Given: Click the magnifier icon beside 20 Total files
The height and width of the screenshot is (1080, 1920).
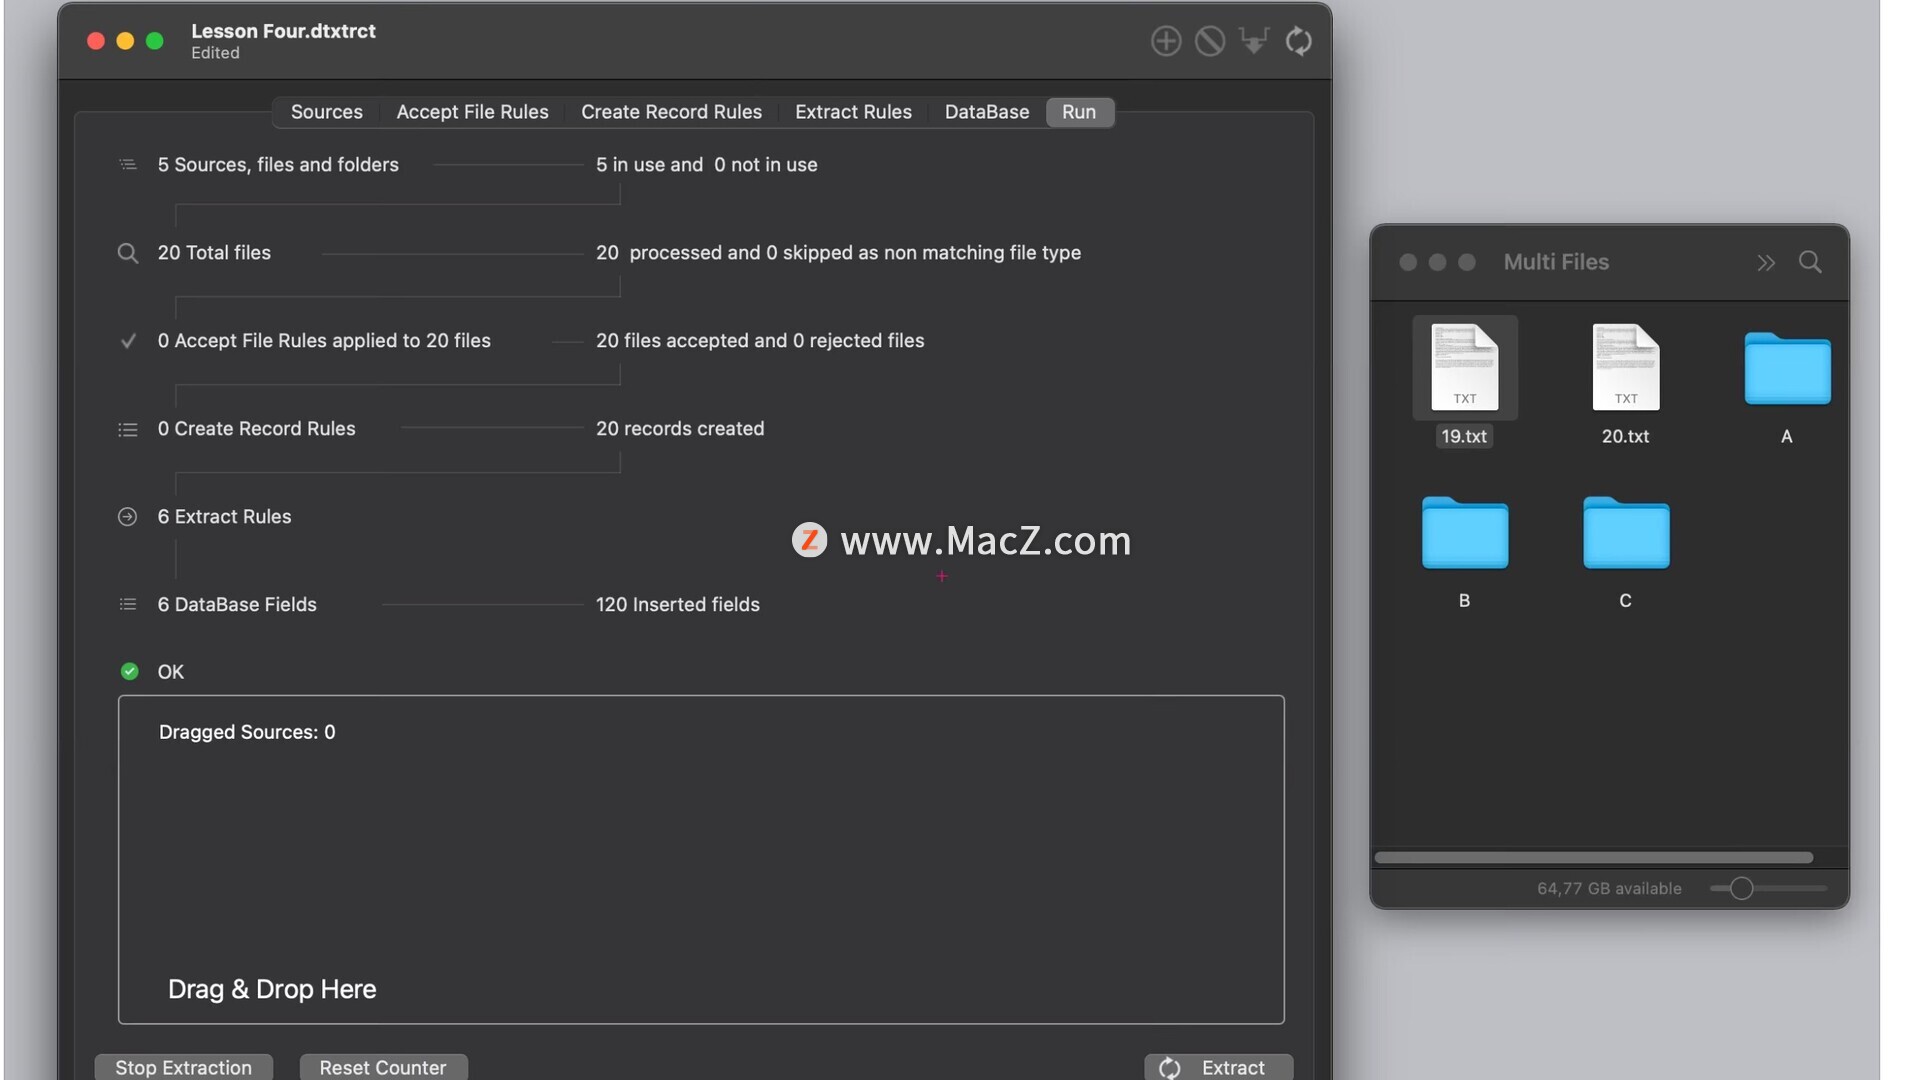Looking at the screenshot, I should pyautogui.click(x=128, y=253).
